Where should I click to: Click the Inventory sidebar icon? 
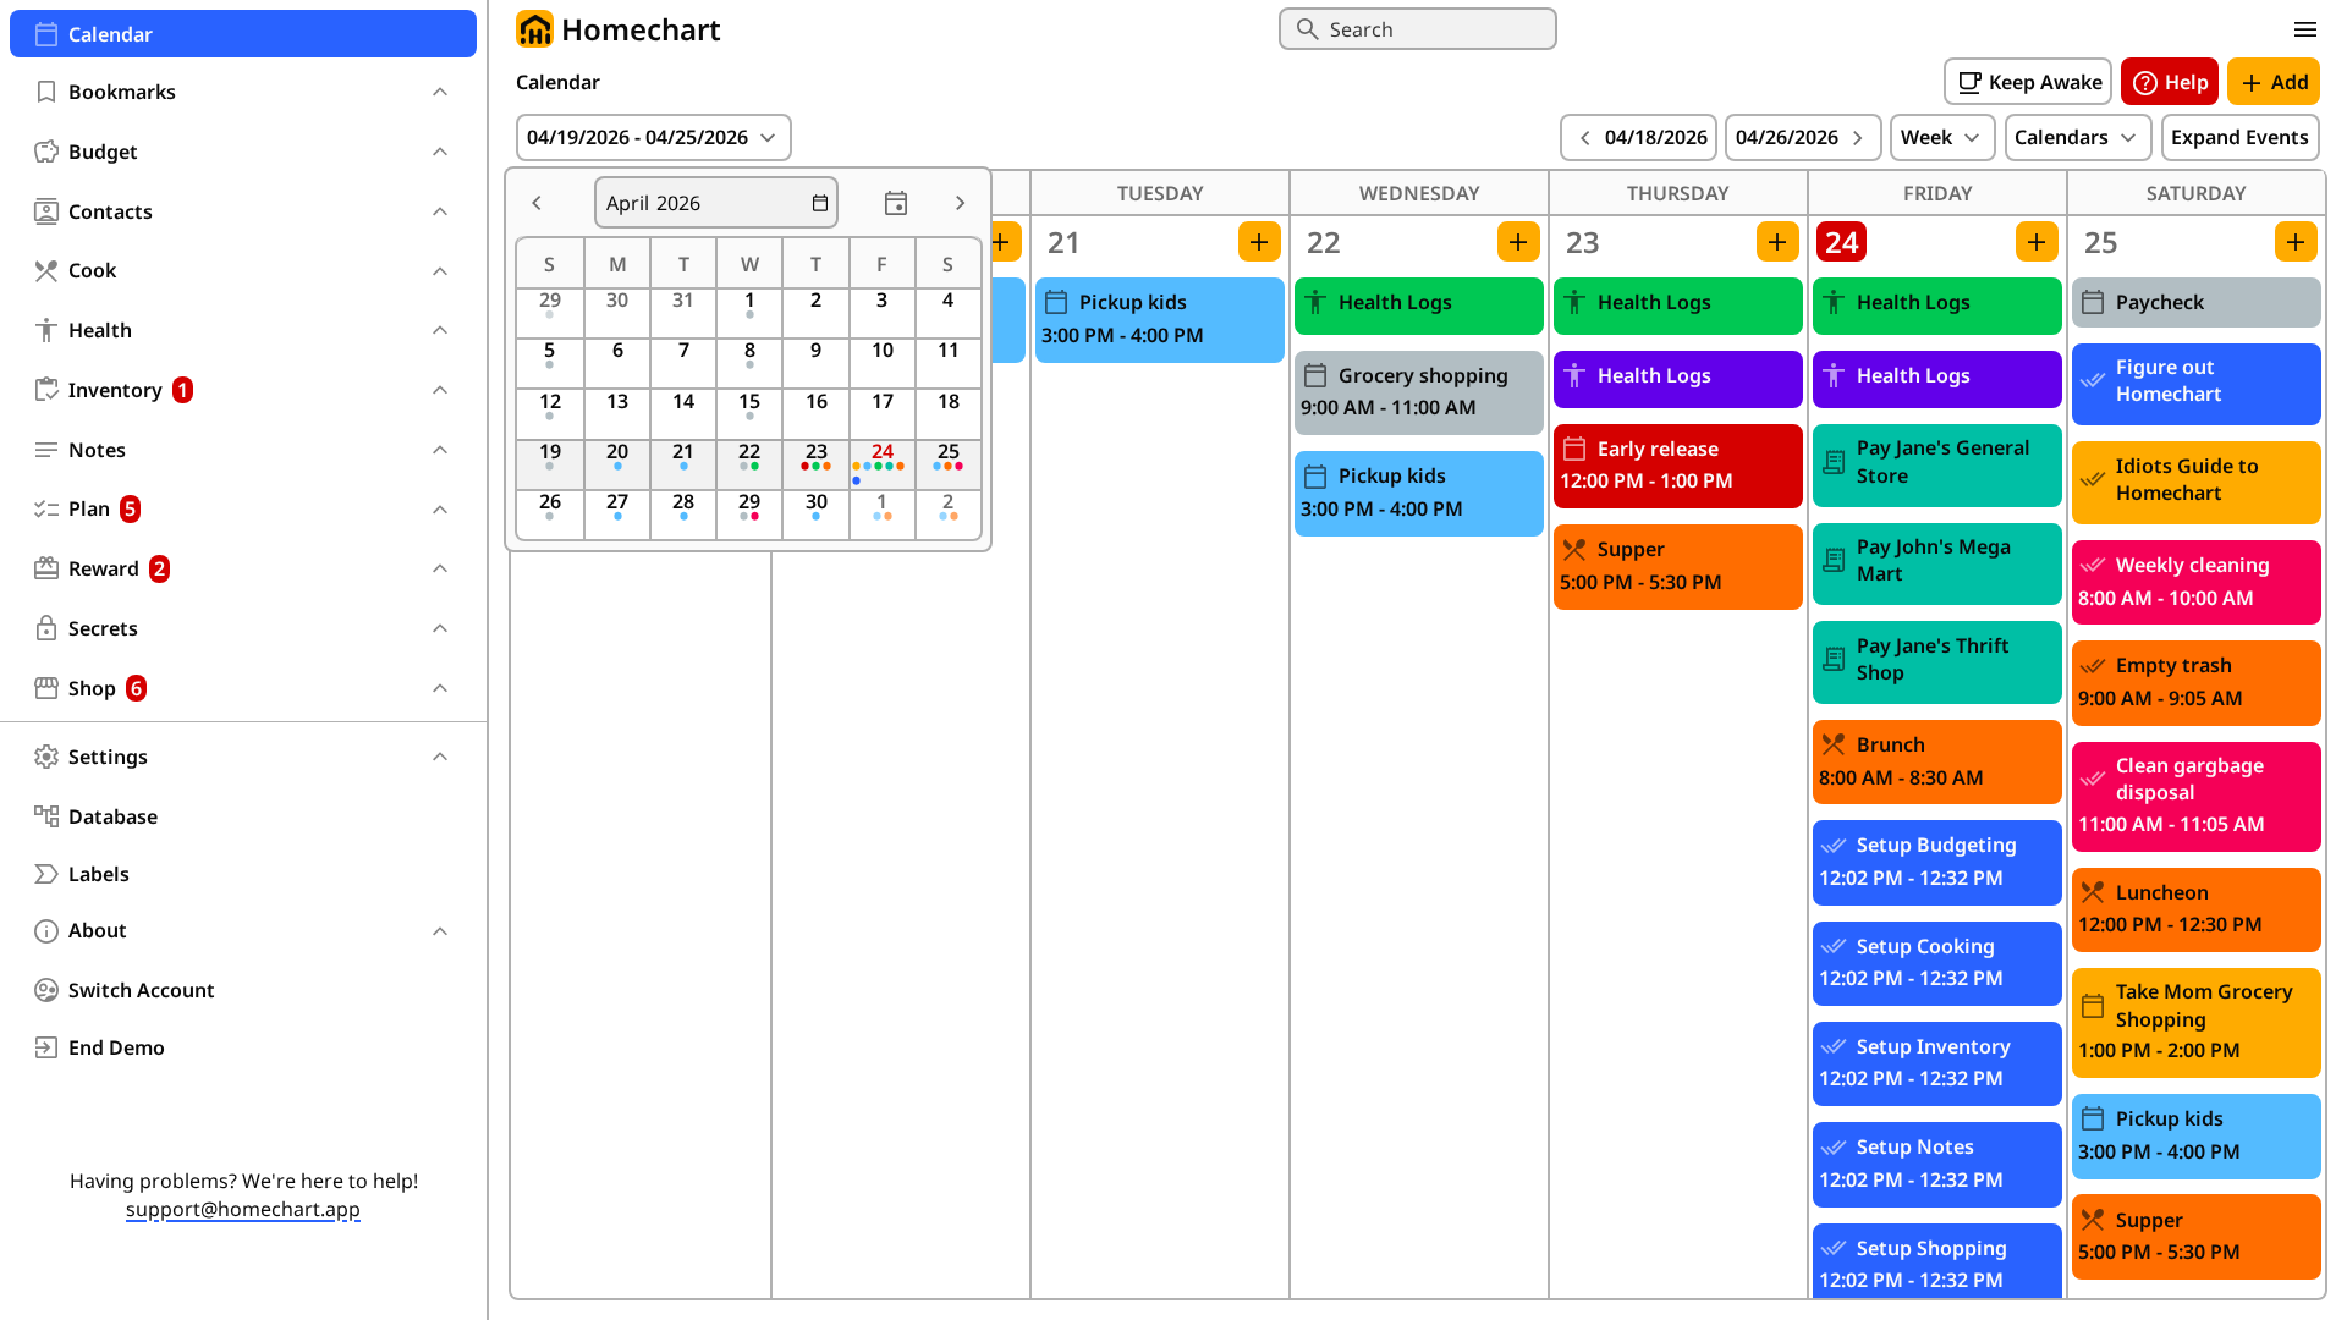click(x=45, y=390)
